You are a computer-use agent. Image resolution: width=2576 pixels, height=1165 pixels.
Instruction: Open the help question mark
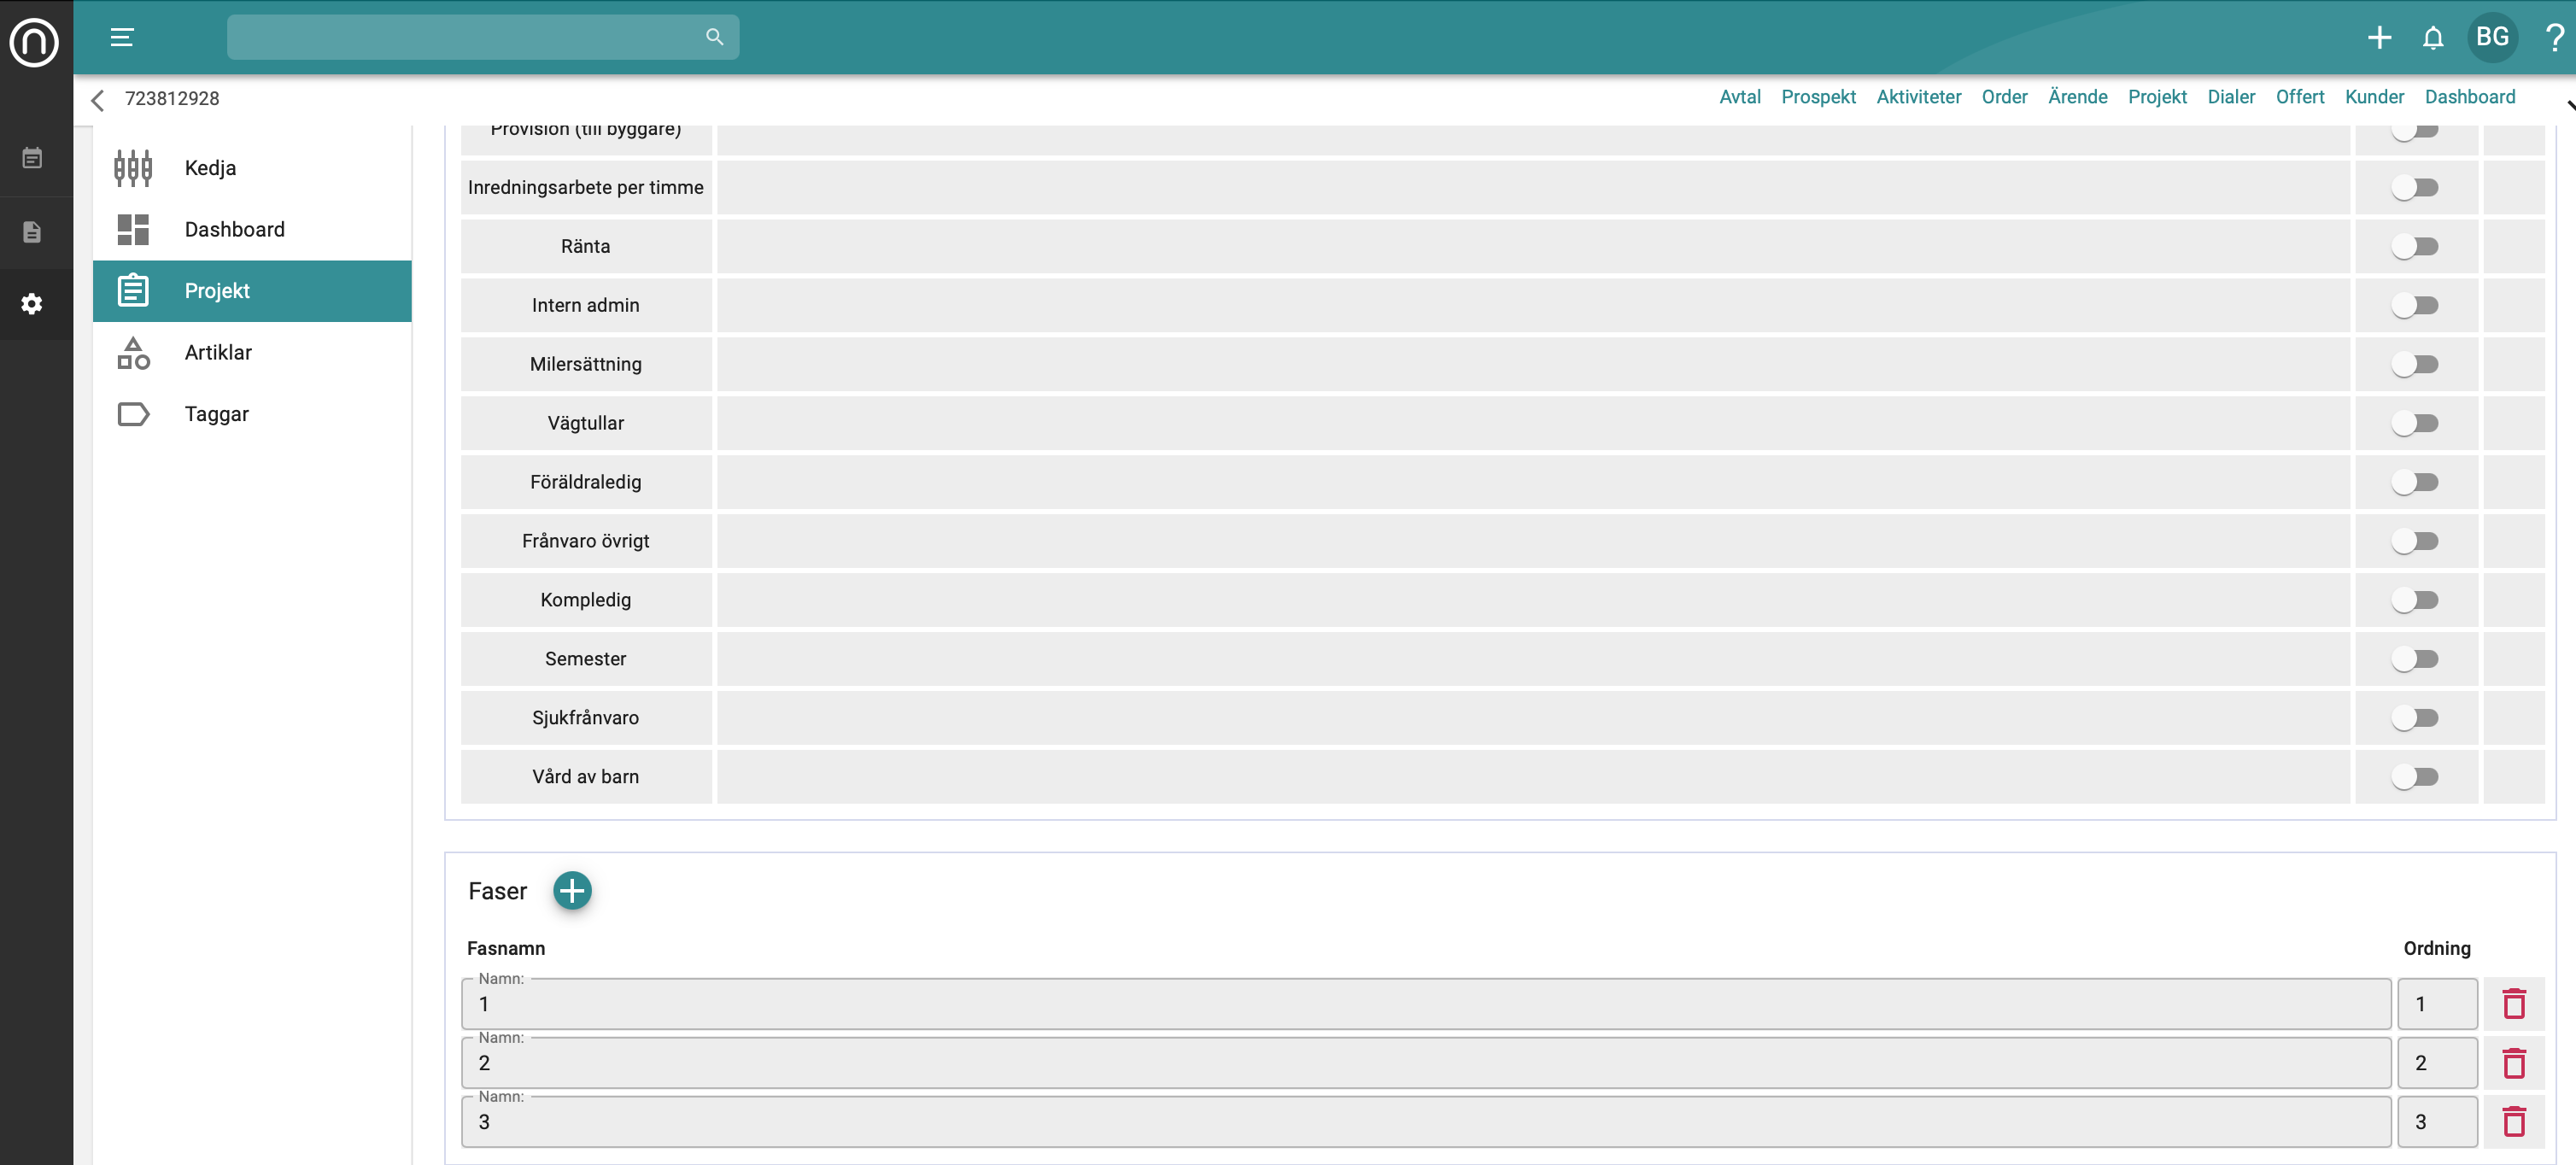[x=2554, y=37]
